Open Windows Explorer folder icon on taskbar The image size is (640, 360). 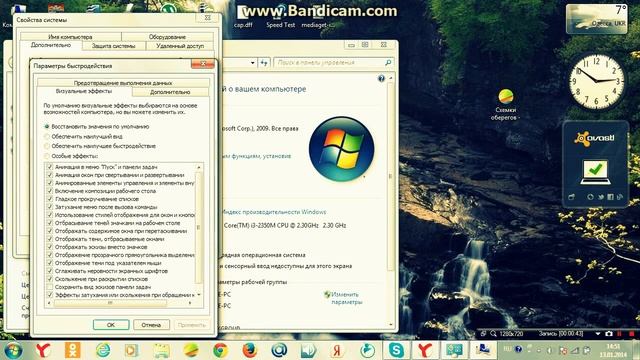click(x=161, y=350)
